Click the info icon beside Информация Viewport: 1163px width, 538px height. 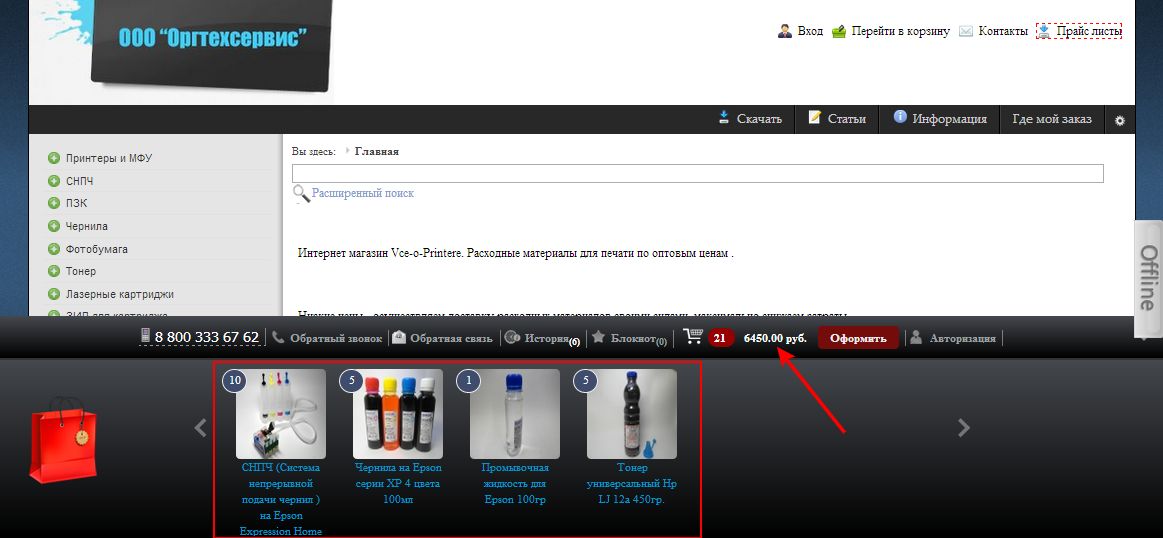[900, 117]
